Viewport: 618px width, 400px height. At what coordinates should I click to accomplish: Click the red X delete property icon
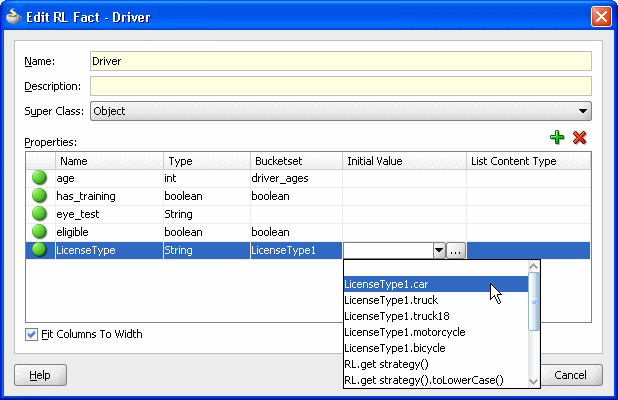pos(579,138)
